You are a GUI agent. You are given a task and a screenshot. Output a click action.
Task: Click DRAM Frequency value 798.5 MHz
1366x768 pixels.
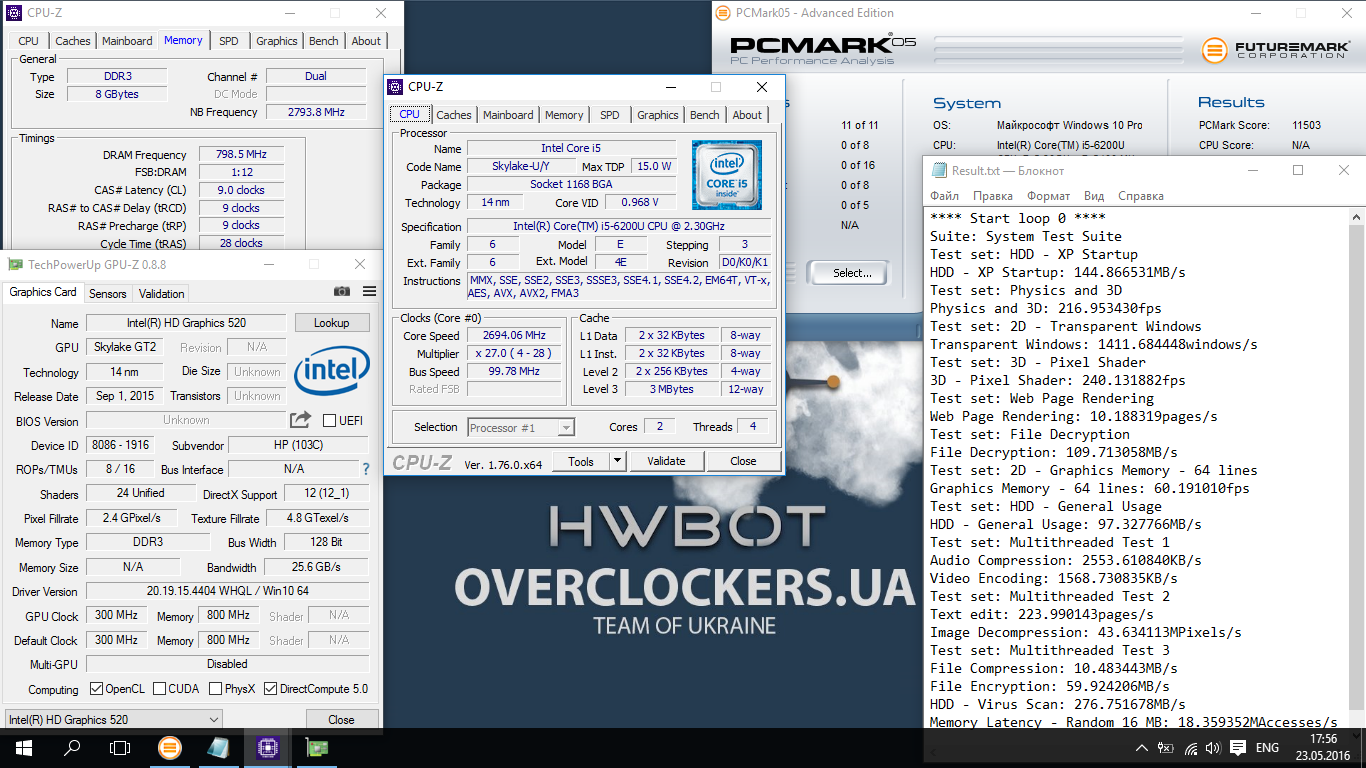click(241, 155)
